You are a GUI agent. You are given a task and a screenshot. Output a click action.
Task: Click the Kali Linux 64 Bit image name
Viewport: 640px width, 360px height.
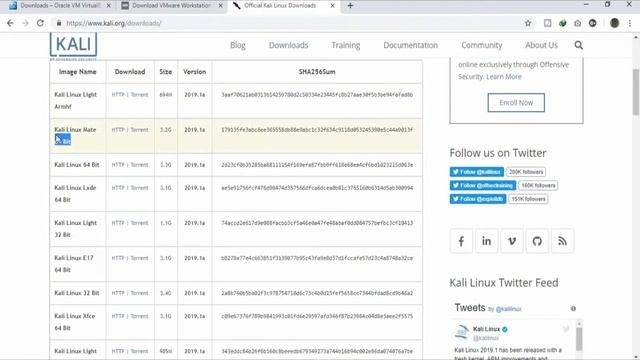(x=77, y=165)
